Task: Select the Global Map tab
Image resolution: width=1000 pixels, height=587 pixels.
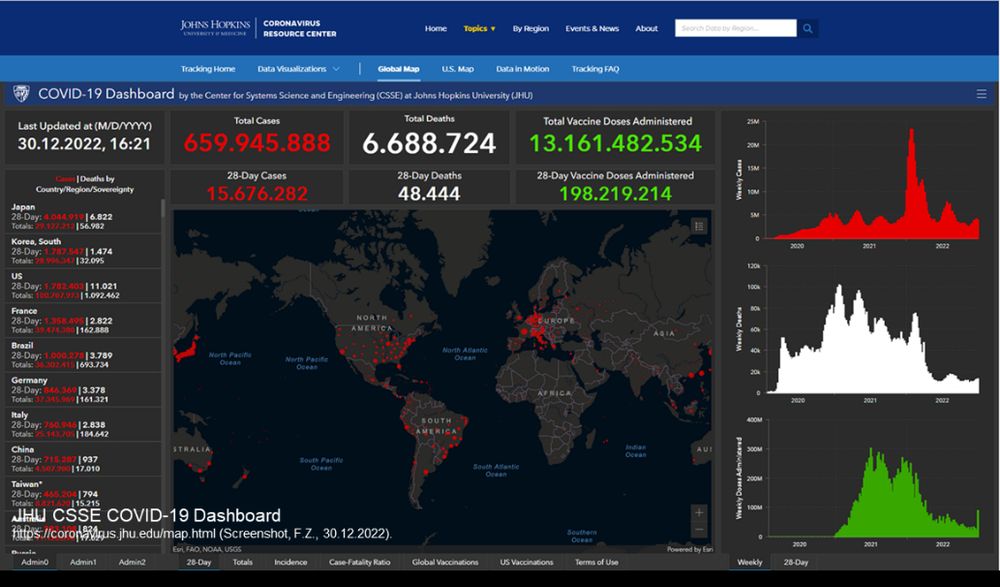Action: [398, 69]
